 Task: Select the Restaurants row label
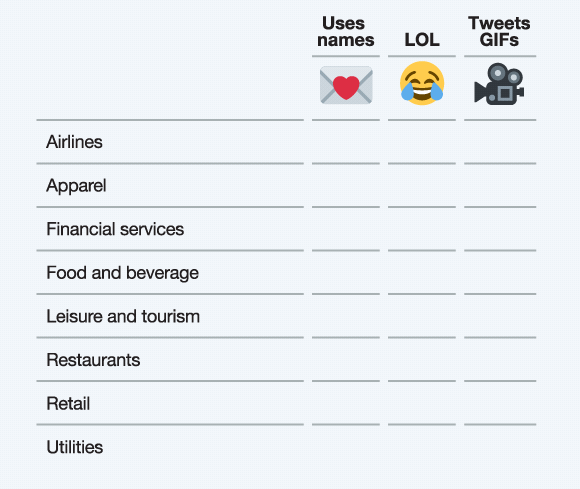[x=93, y=360]
